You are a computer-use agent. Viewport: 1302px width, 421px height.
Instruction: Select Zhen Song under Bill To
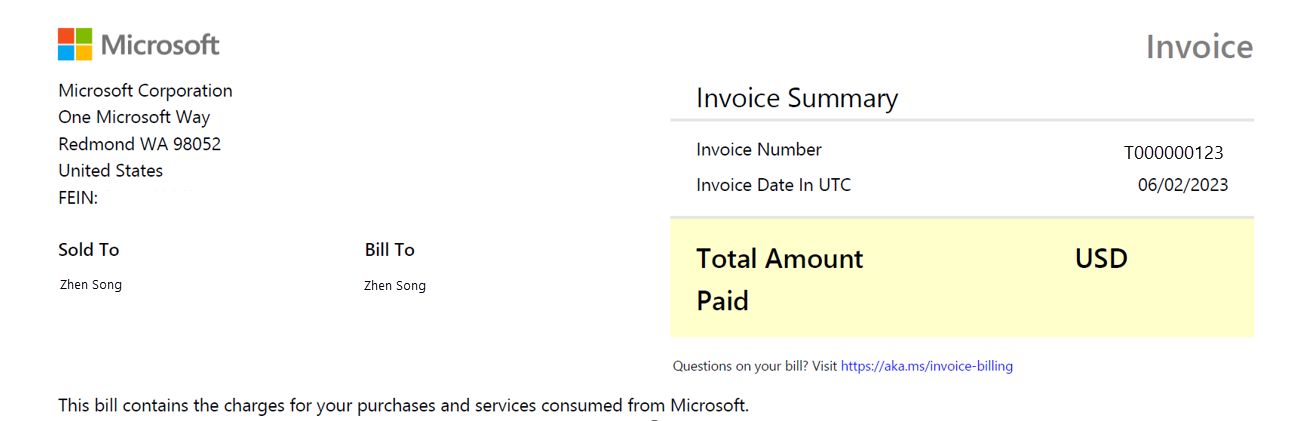point(395,286)
